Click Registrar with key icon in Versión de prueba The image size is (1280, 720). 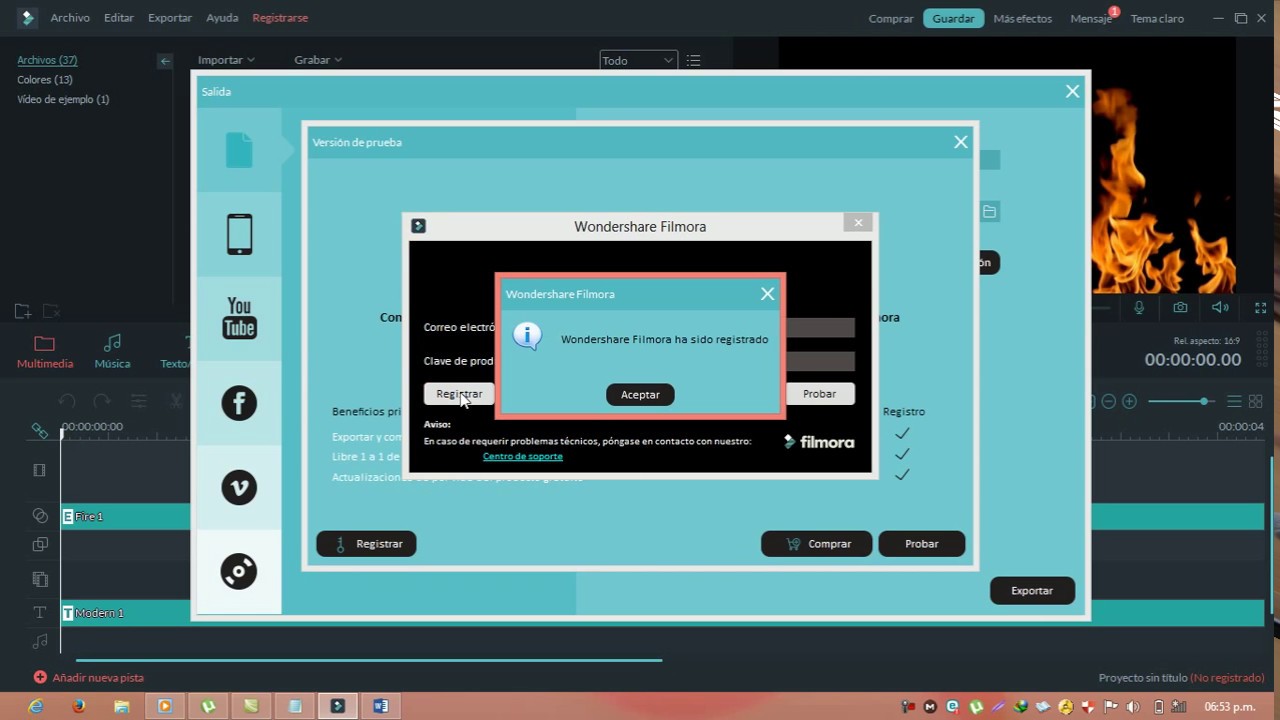tap(366, 544)
